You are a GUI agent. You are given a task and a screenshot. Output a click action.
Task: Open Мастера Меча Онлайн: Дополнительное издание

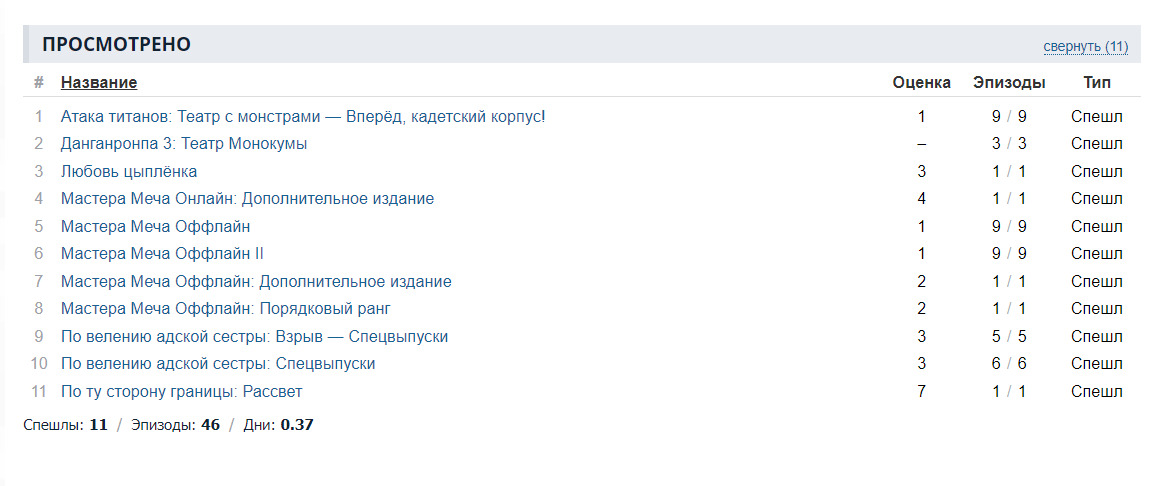click(x=247, y=198)
